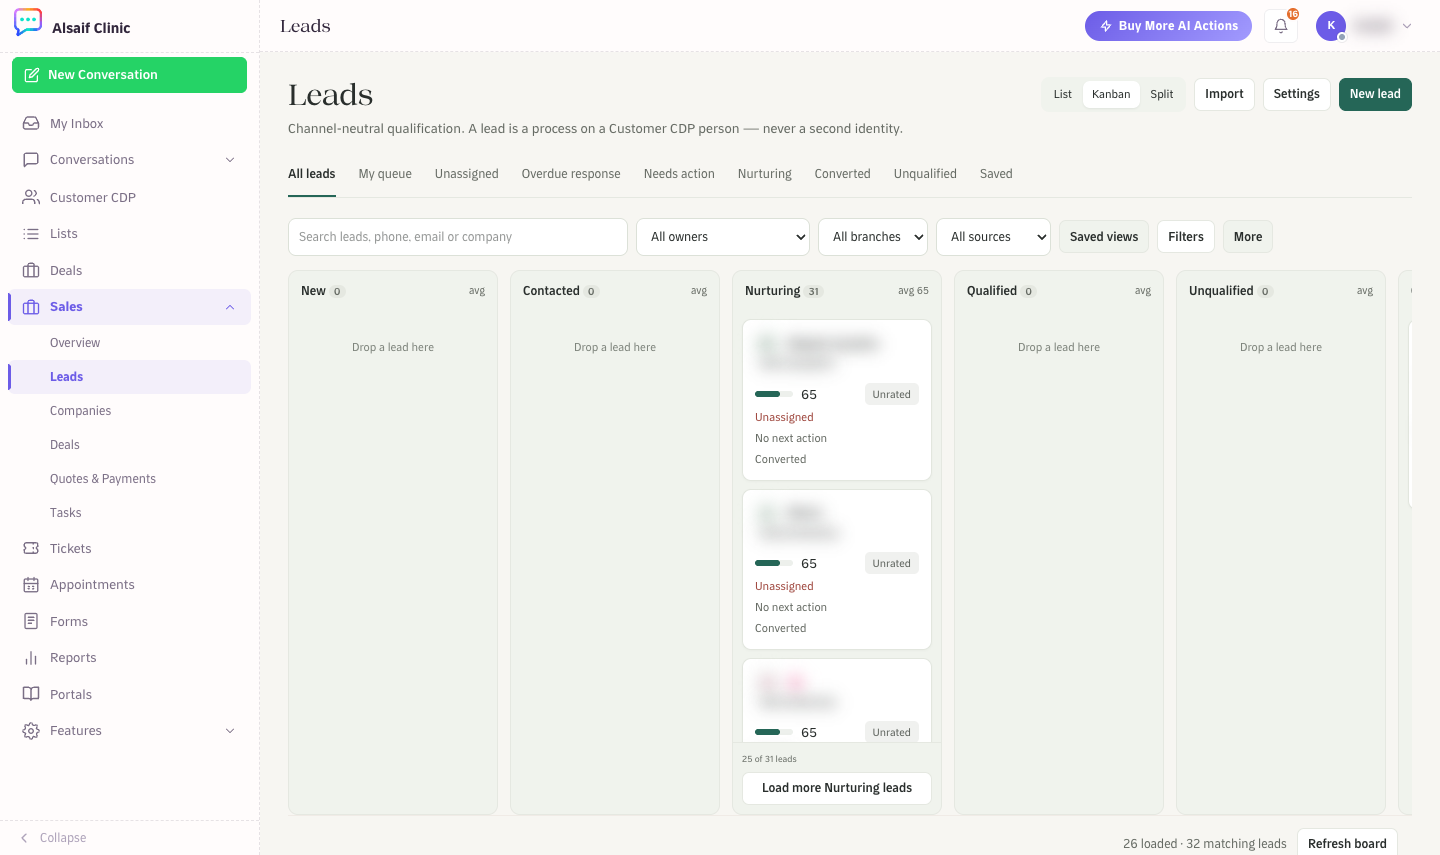Image resolution: width=1440 pixels, height=855 pixels.
Task: Open the All branches dropdown
Action: point(873,237)
